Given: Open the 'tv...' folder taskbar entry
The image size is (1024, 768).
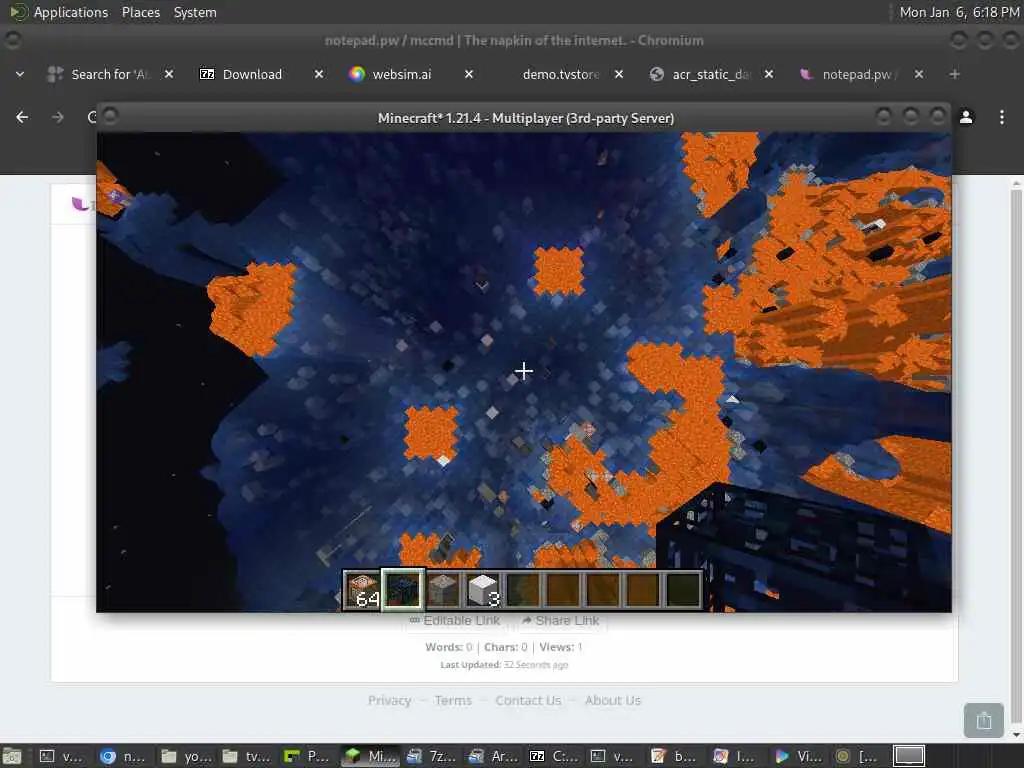Looking at the screenshot, I should click(246, 756).
